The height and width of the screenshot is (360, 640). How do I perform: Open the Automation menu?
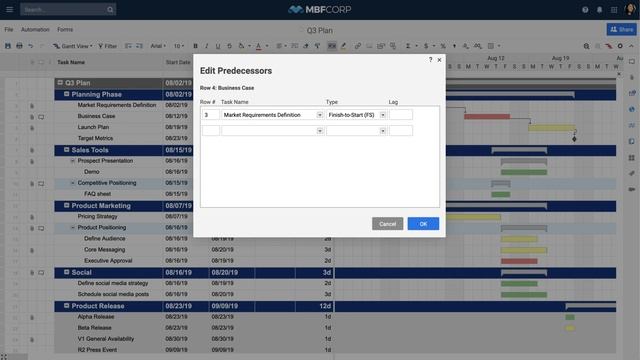(x=35, y=29)
